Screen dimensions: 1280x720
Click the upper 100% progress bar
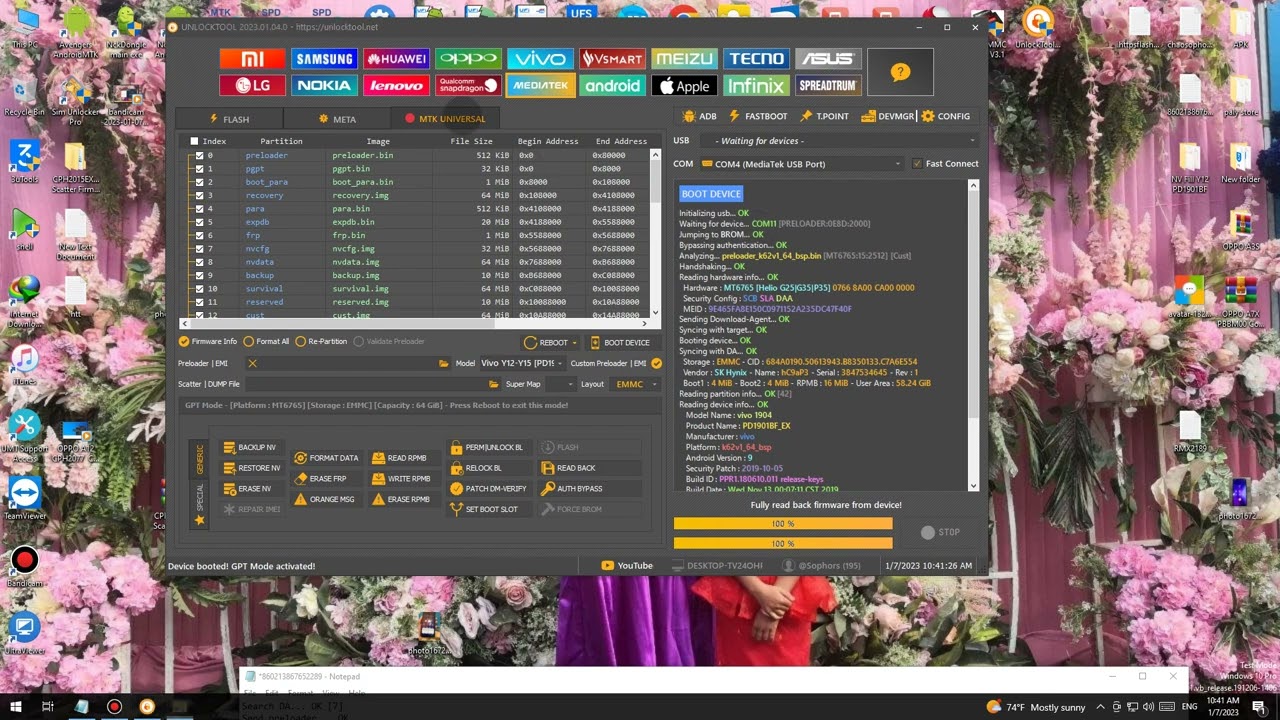[x=783, y=523]
